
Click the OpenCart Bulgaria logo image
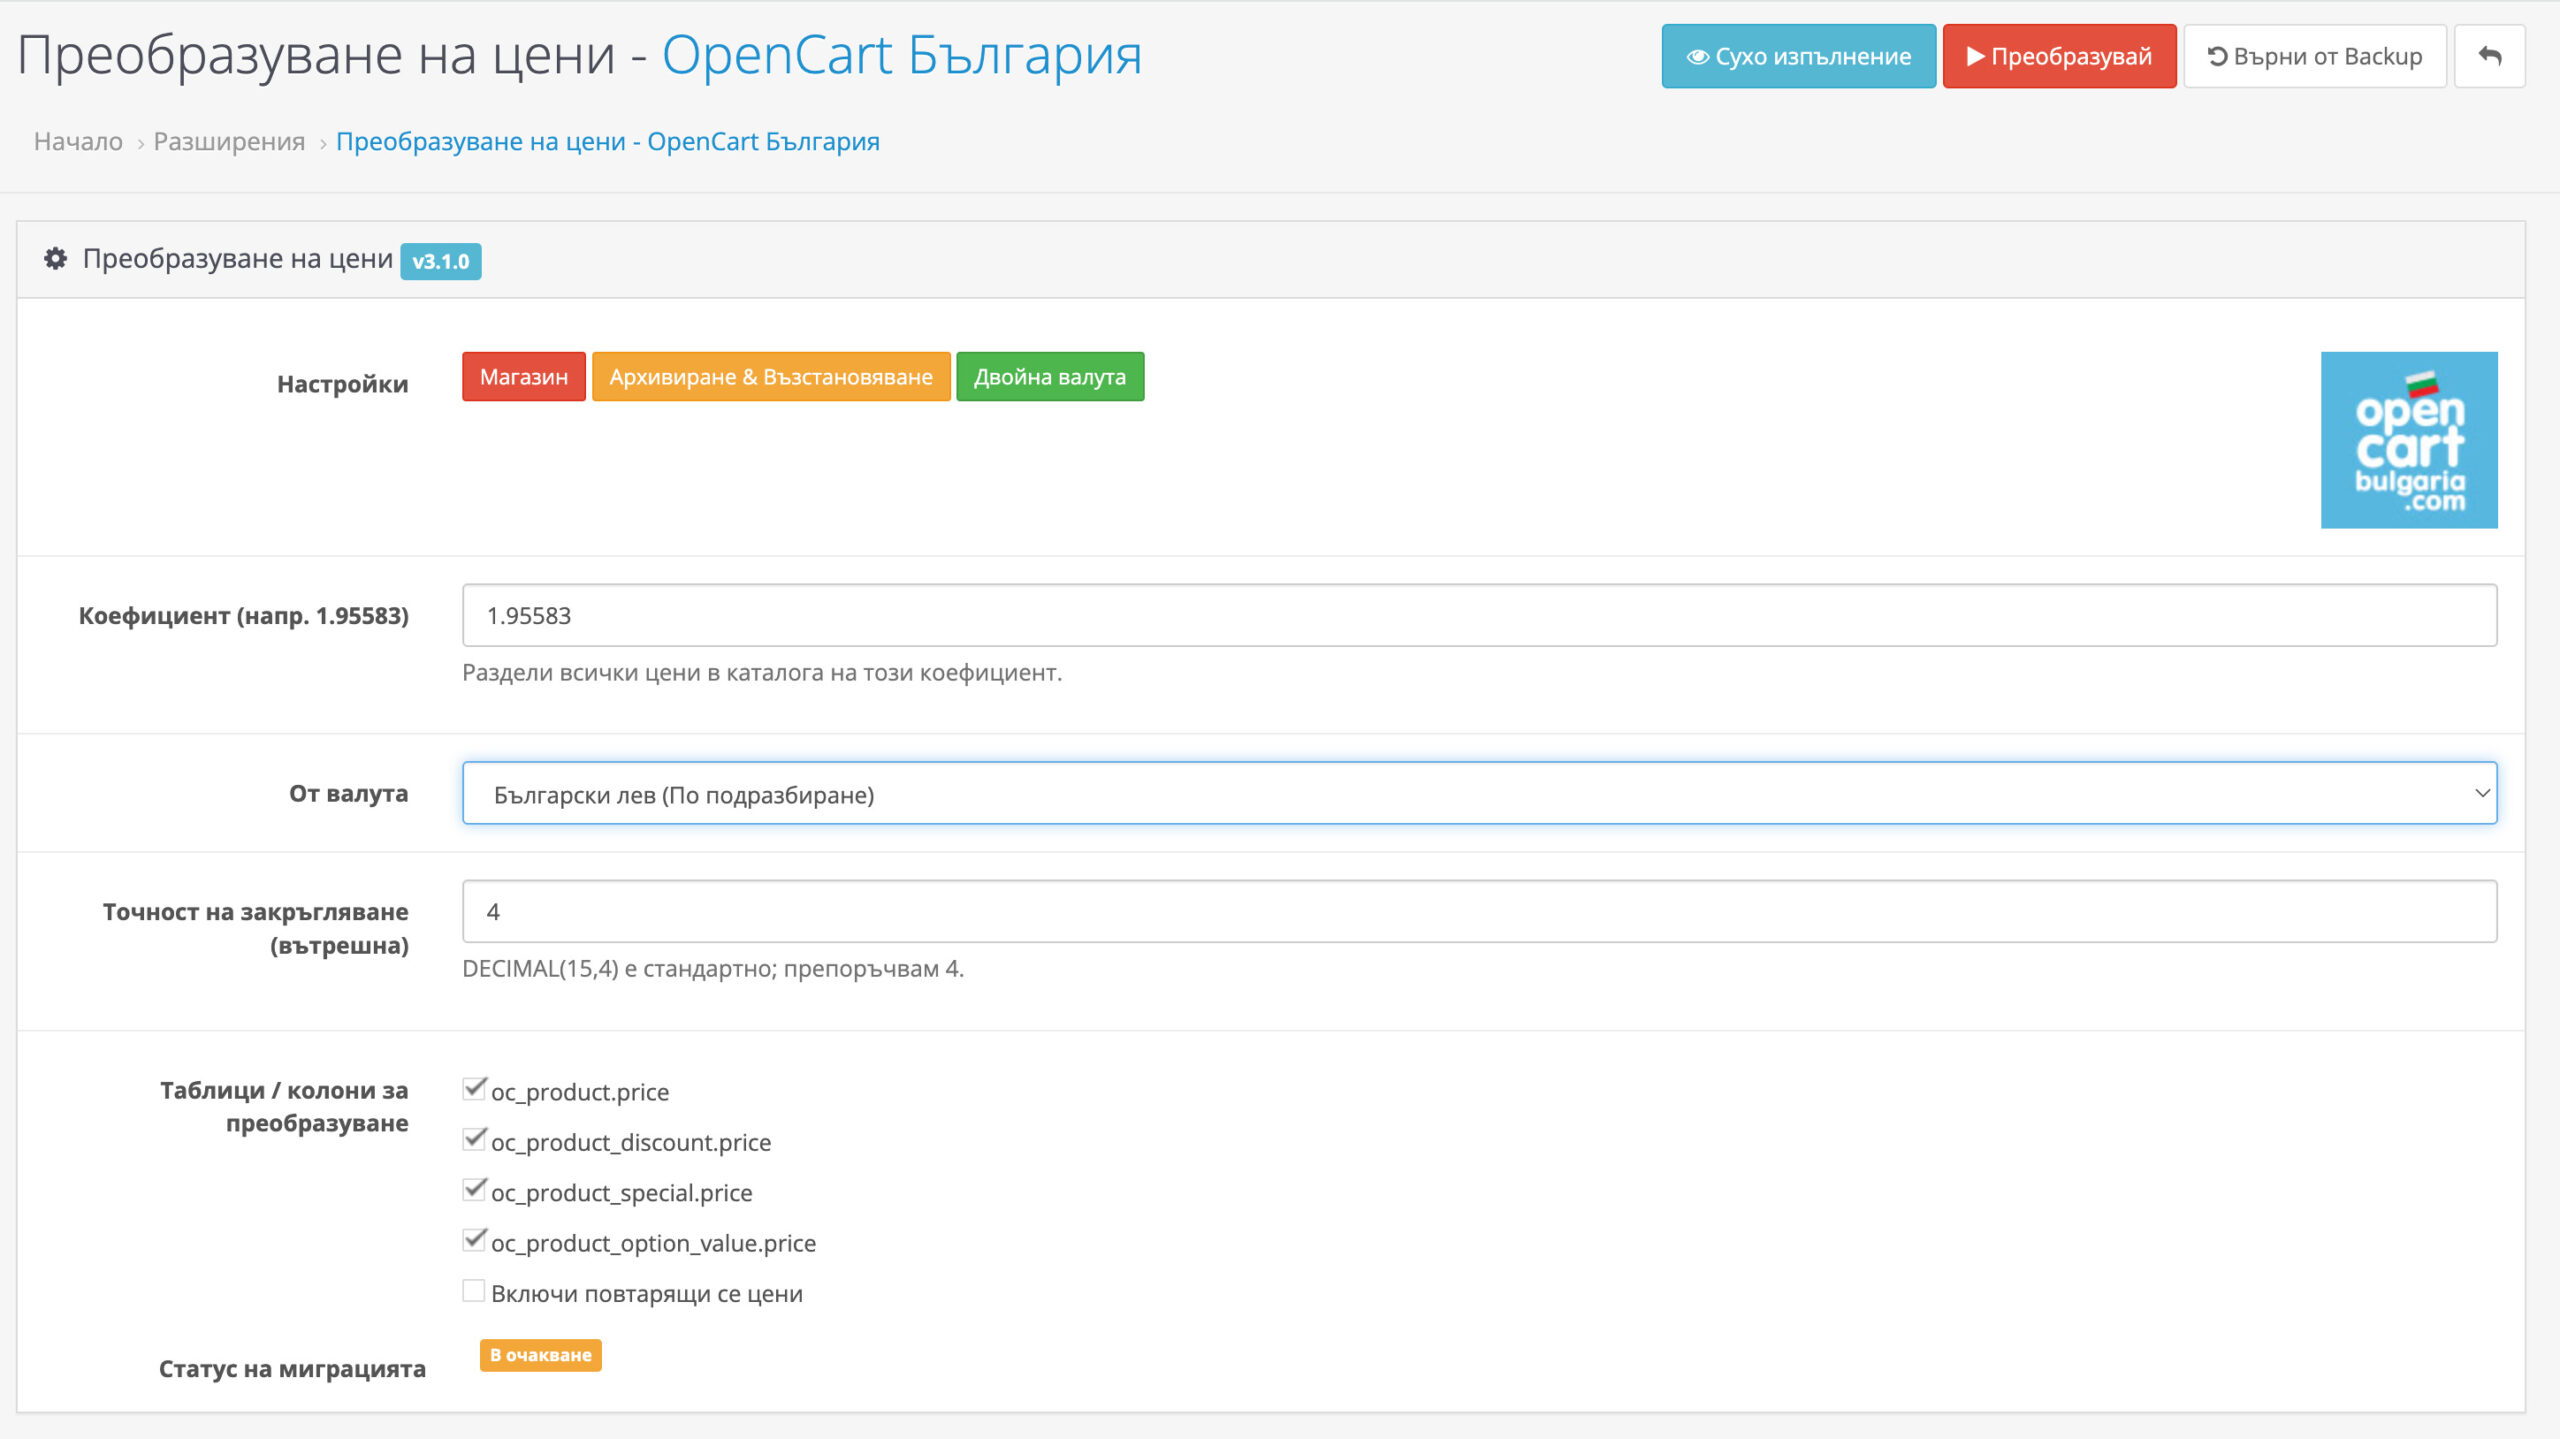(2408, 440)
